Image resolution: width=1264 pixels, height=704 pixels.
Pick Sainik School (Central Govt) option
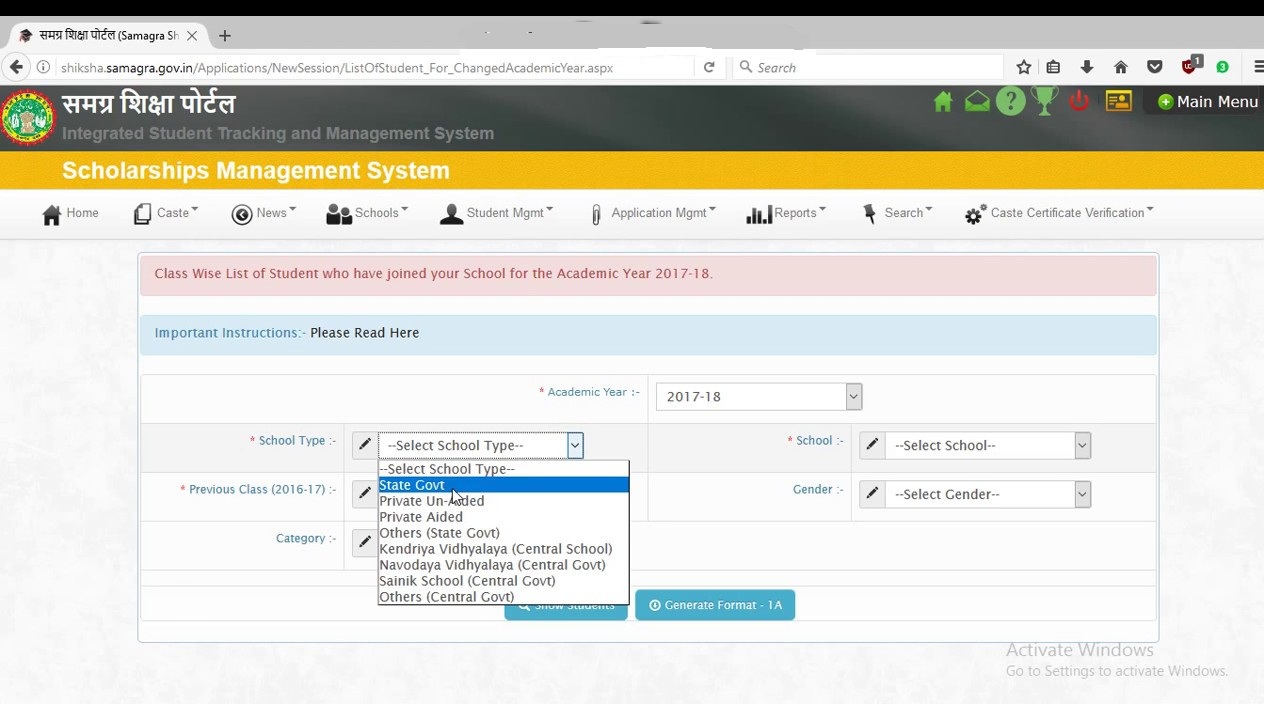[467, 581]
